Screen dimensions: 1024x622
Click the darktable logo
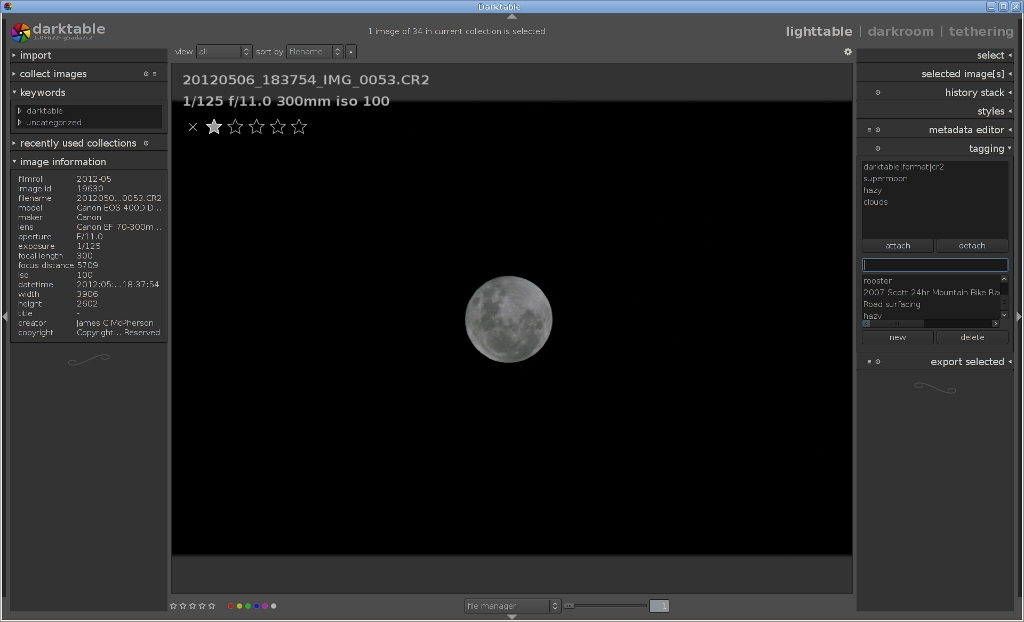click(x=21, y=32)
